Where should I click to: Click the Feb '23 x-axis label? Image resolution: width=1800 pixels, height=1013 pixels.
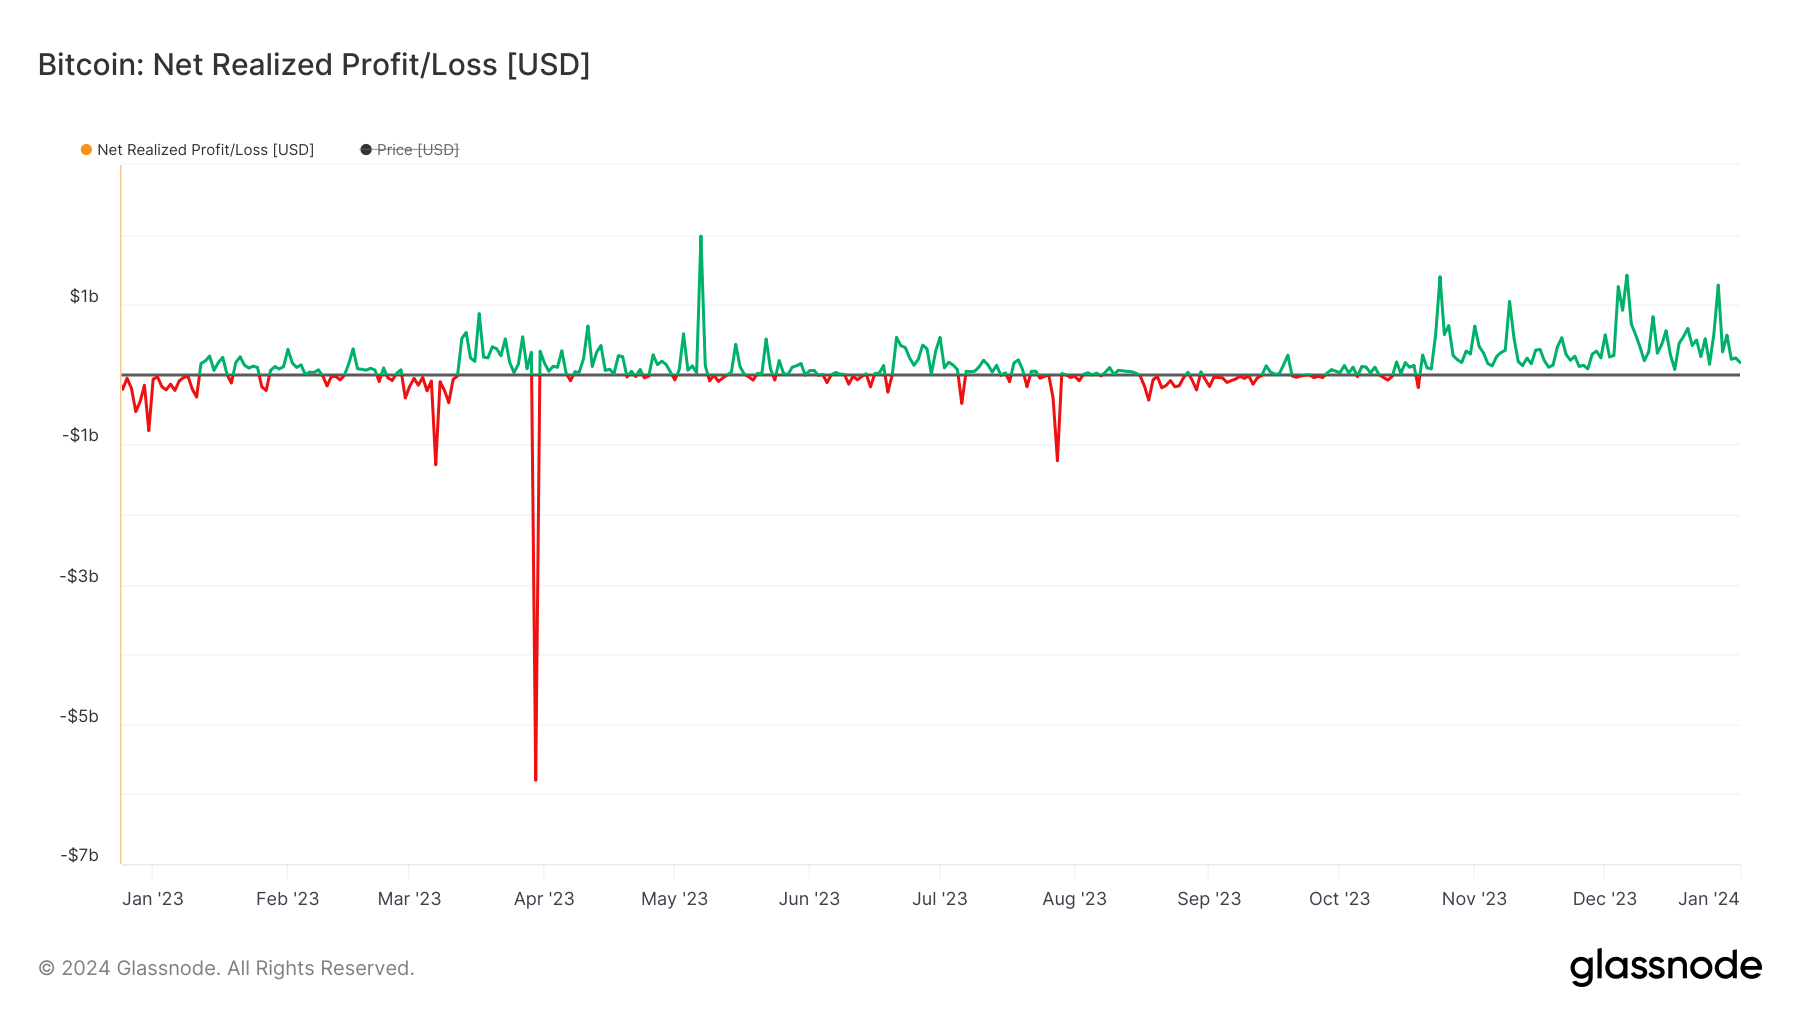click(x=288, y=898)
